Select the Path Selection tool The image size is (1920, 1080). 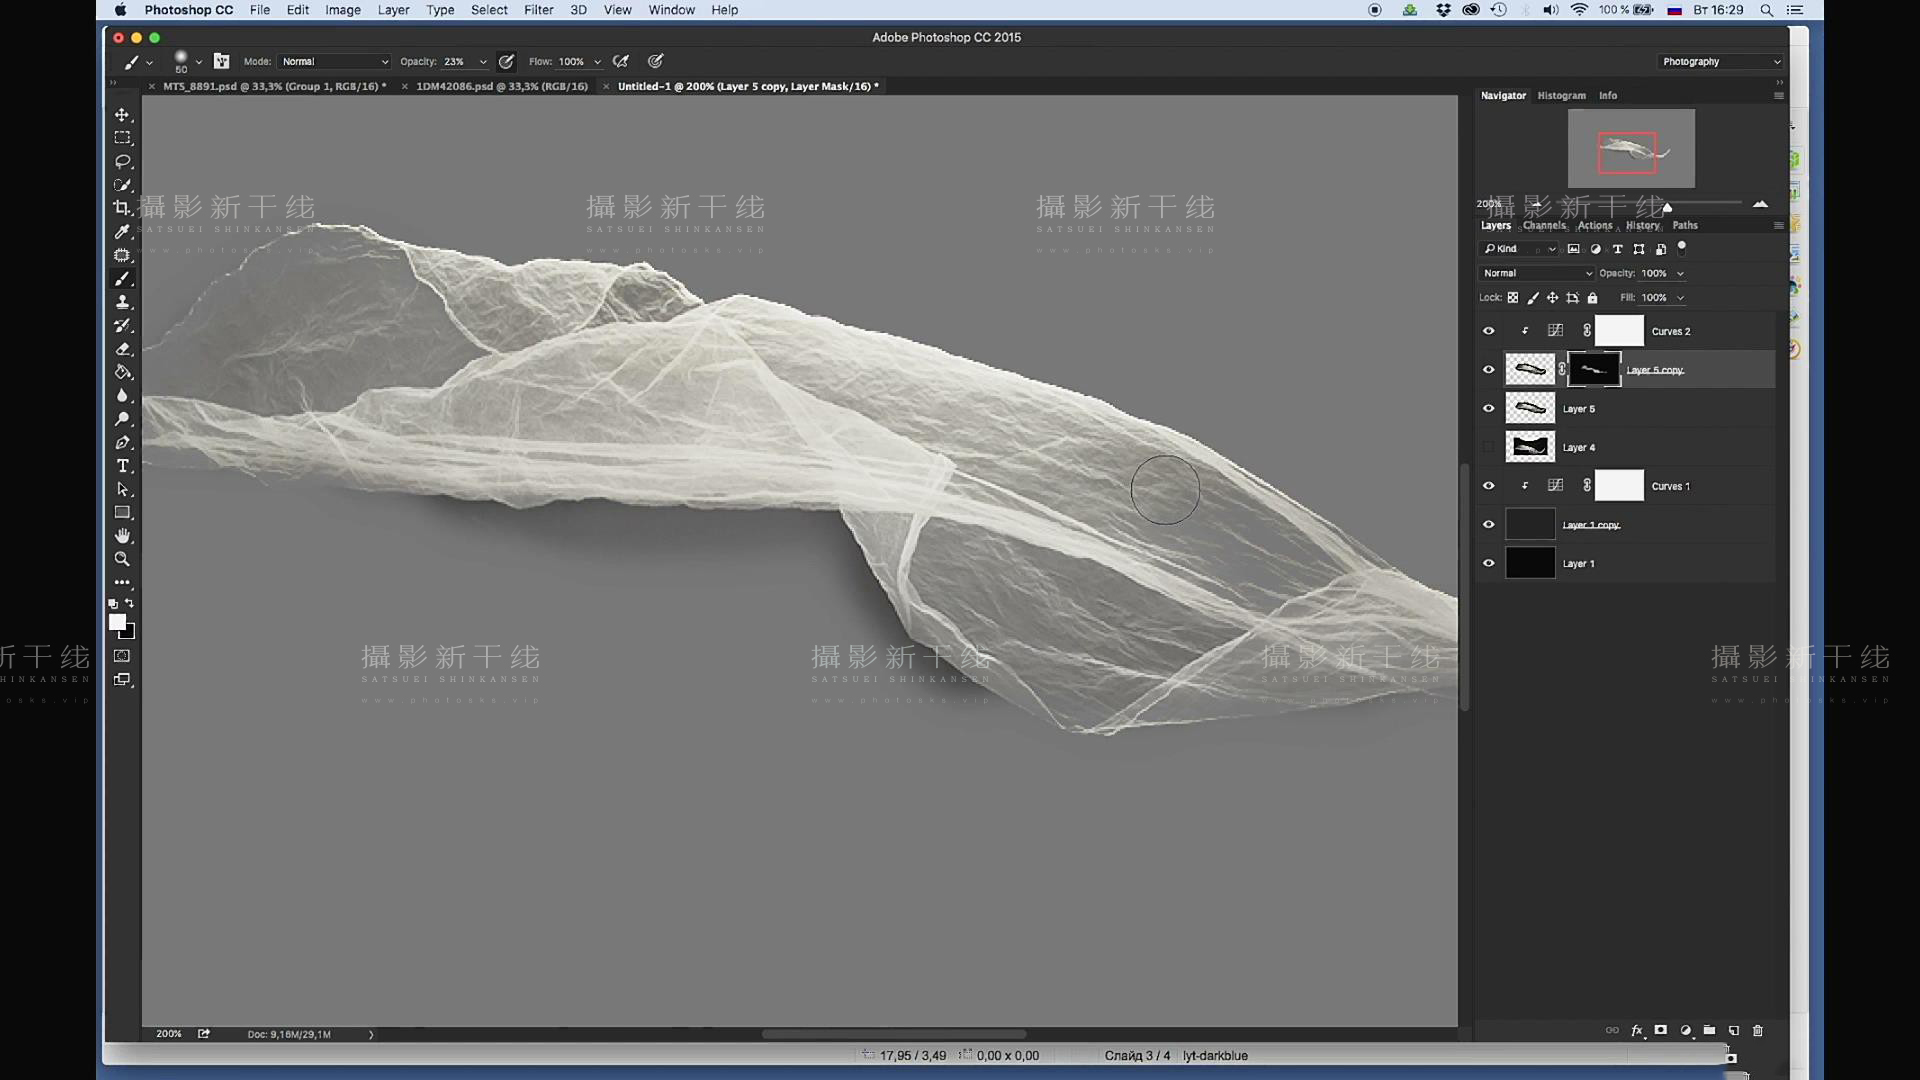(122, 490)
